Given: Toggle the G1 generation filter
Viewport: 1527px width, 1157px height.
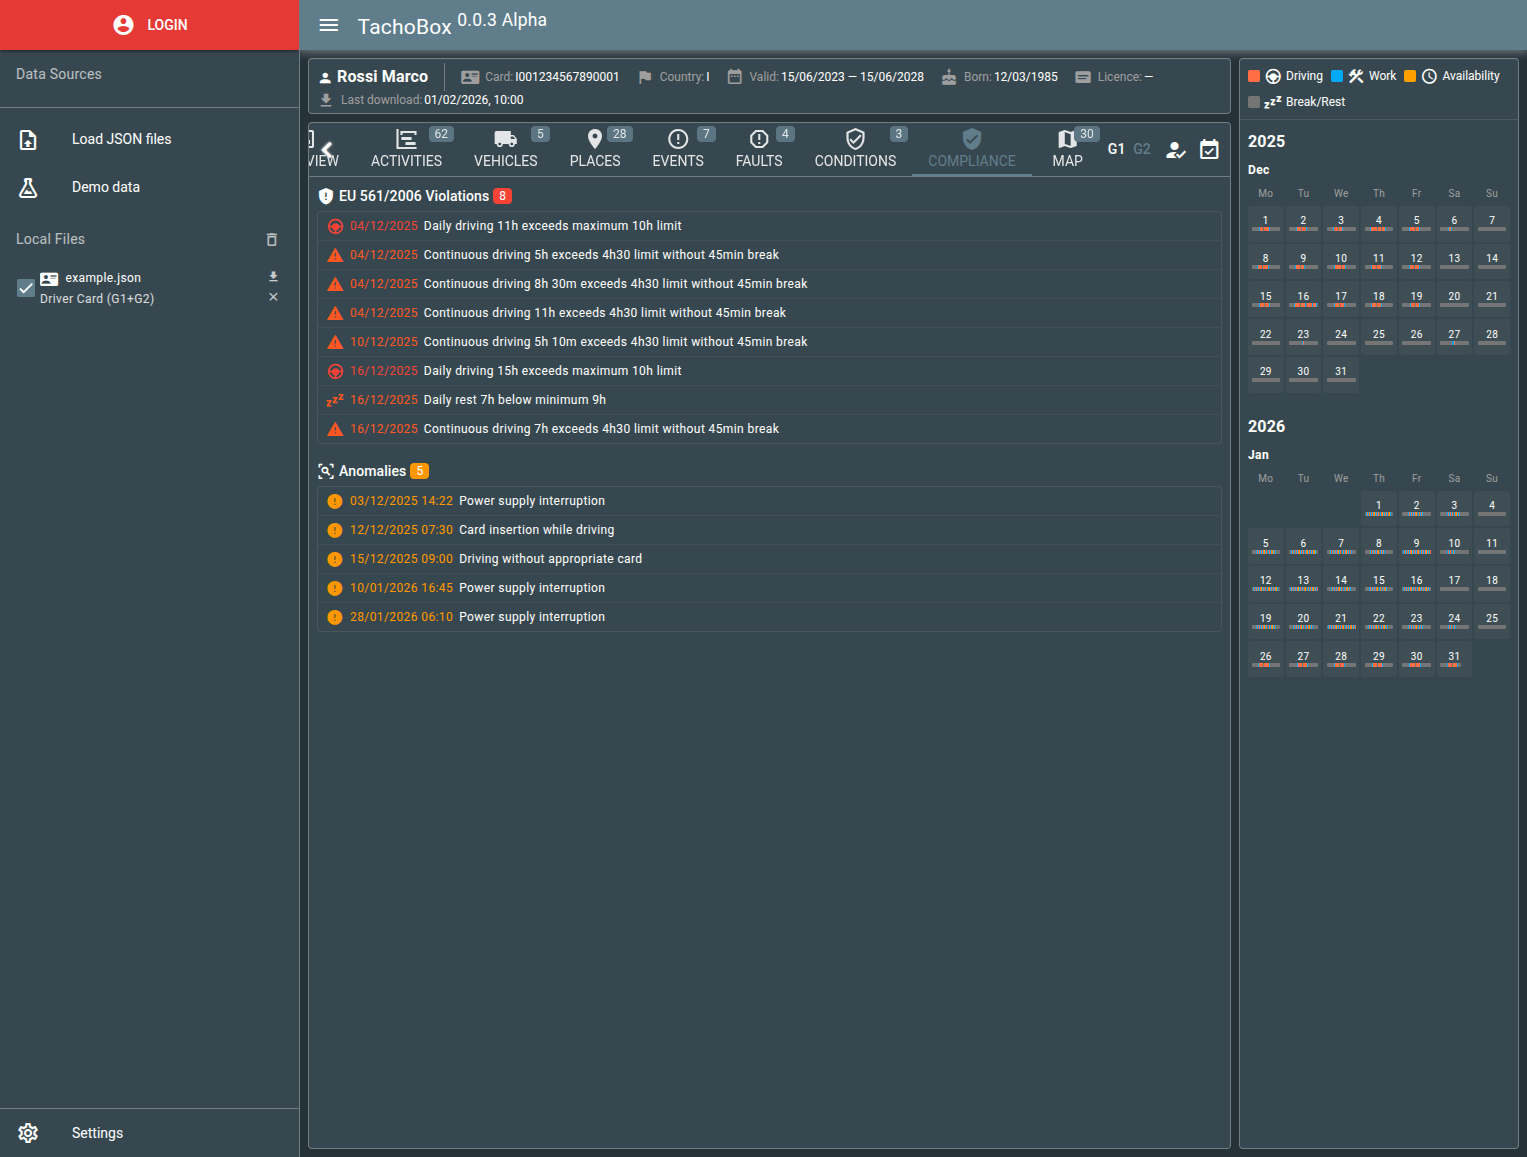Looking at the screenshot, I should click(1116, 149).
